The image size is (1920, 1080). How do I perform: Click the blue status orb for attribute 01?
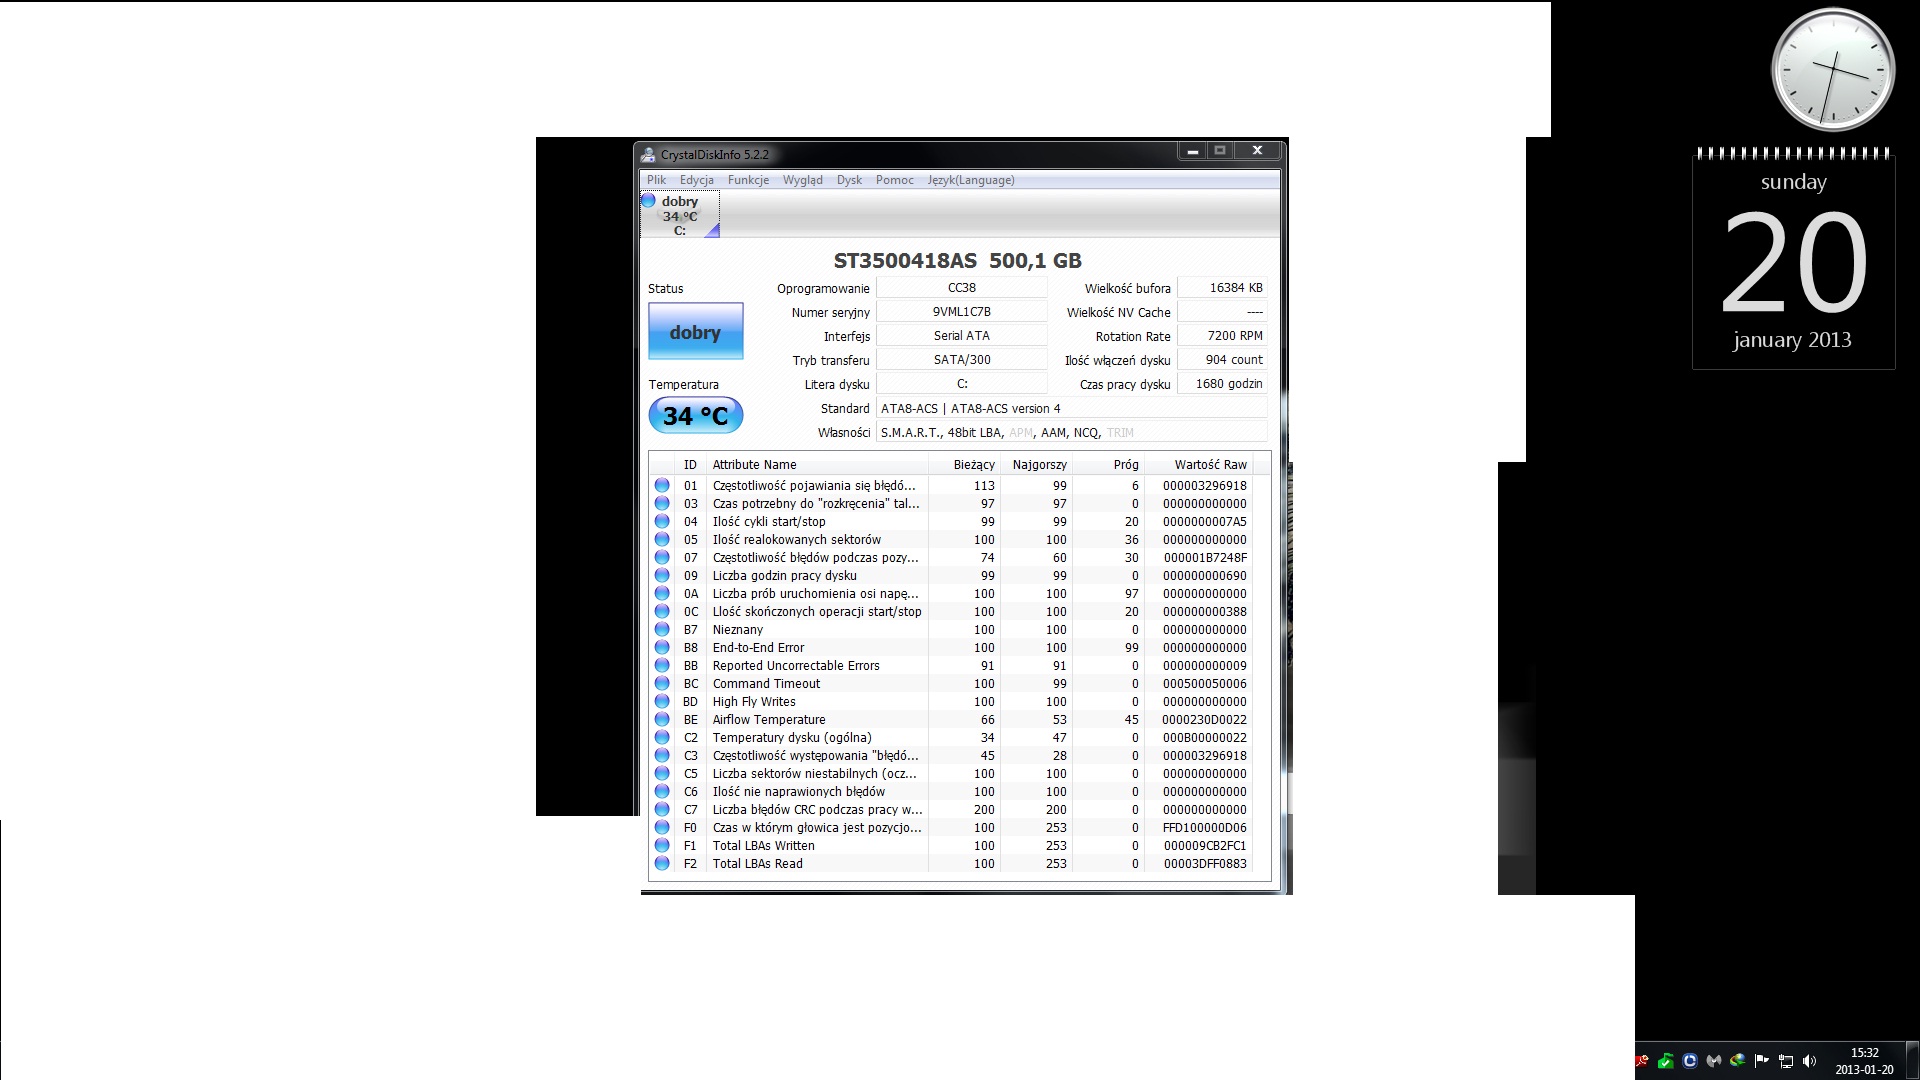point(662,486)
